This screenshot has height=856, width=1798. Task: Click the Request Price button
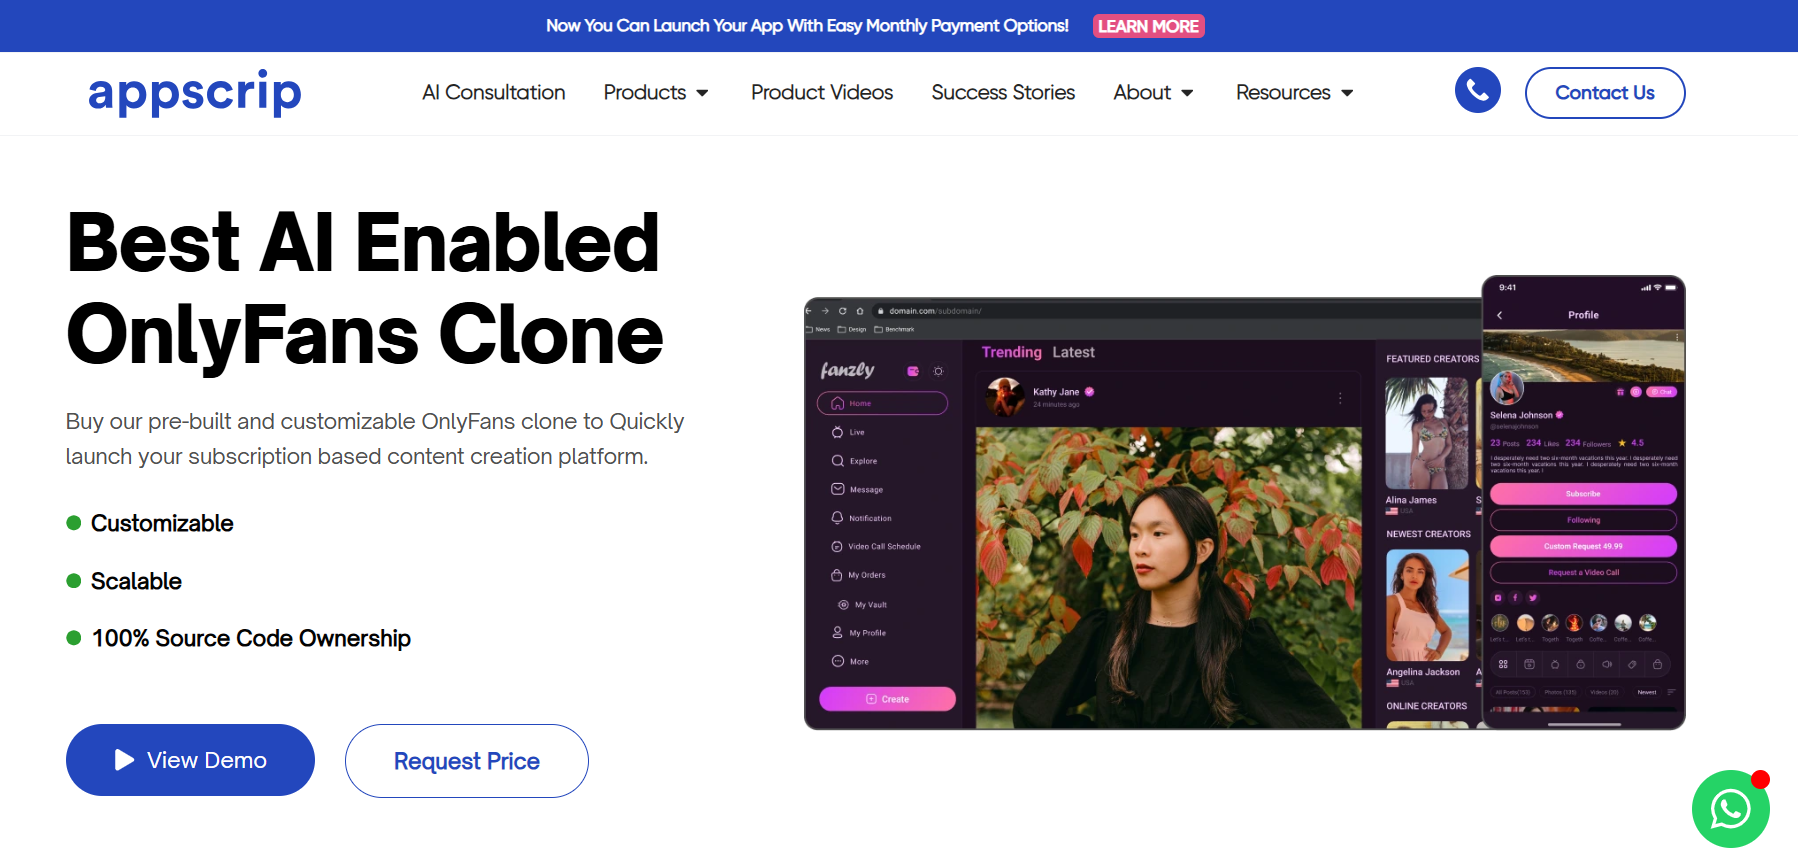467,761
